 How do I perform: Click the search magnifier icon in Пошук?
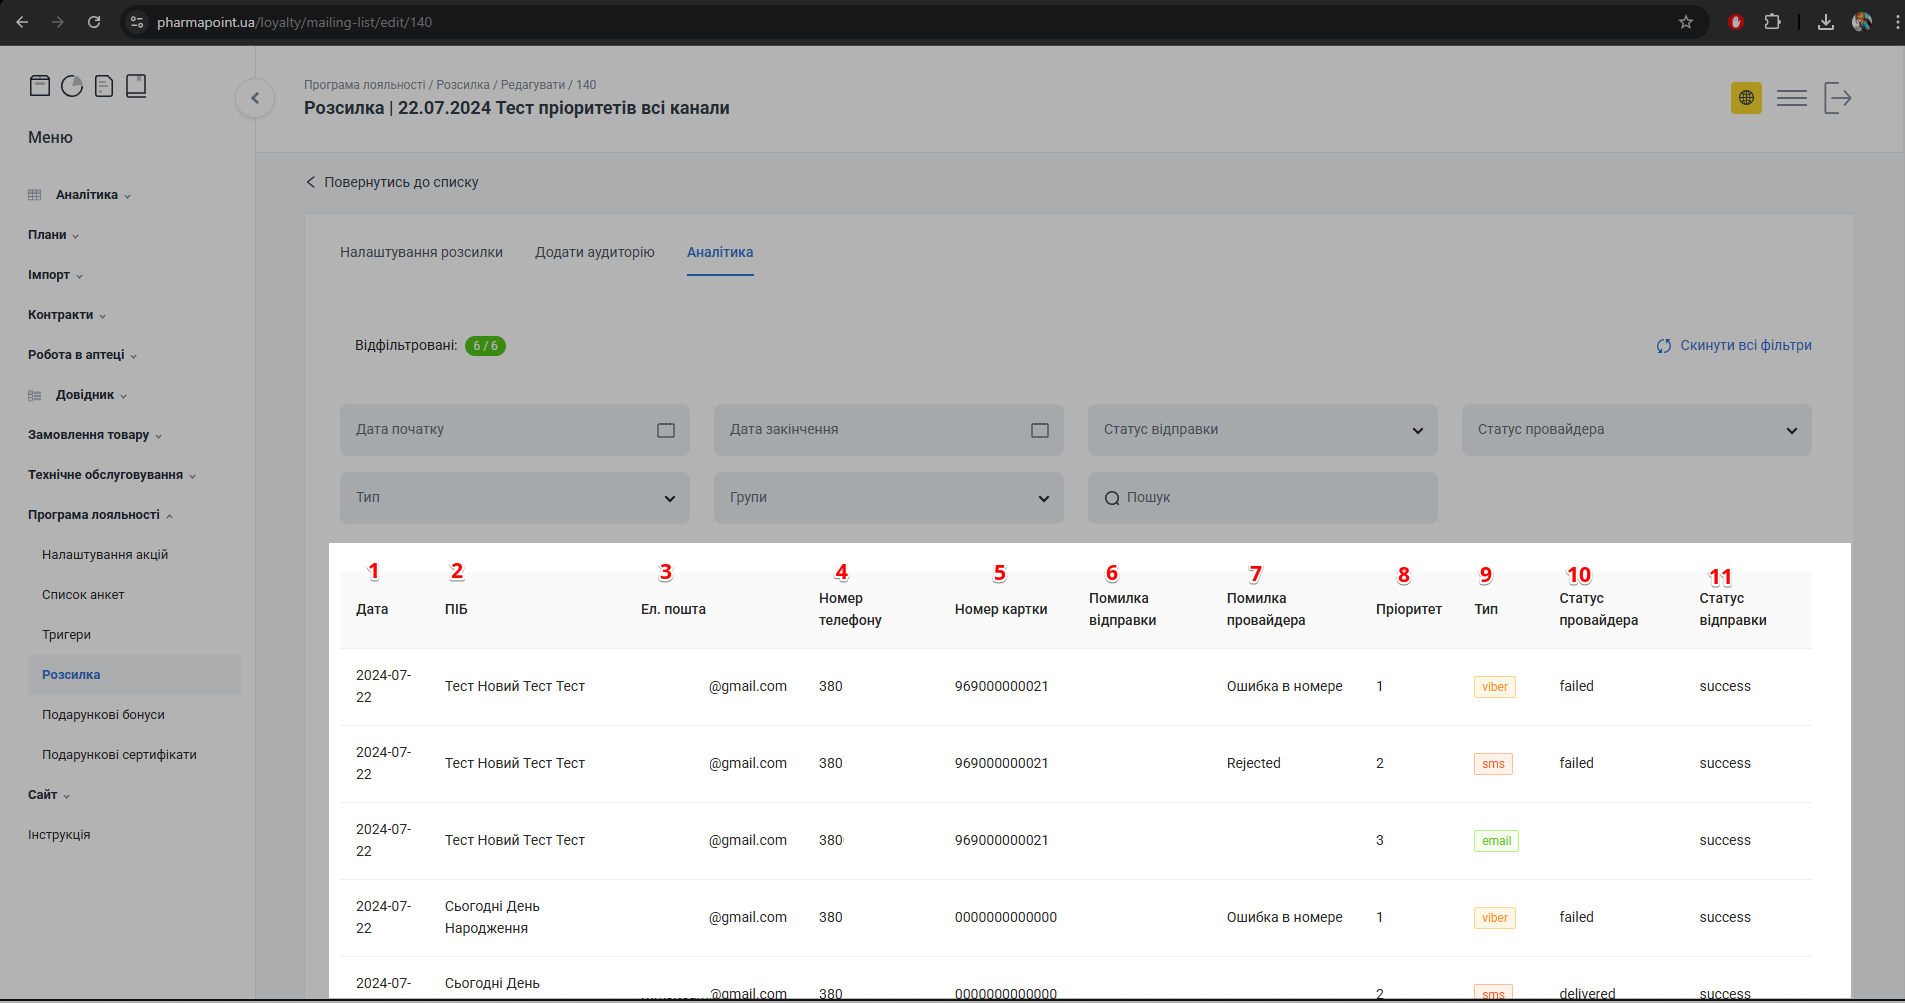(x=1112, y=498)
